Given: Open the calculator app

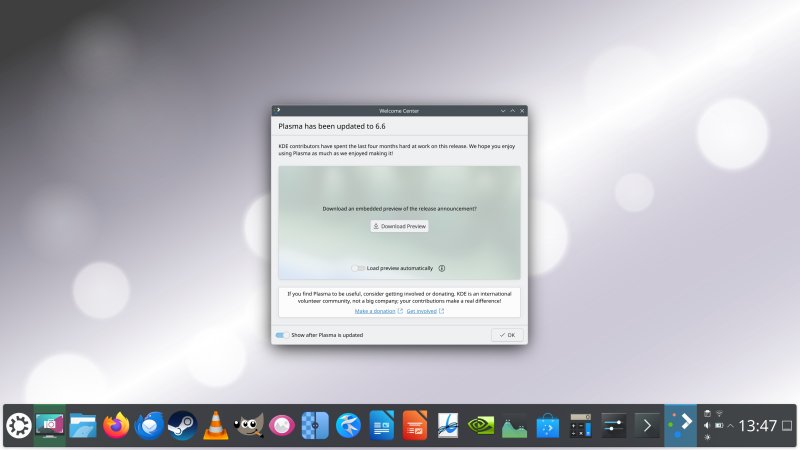Looking at the screenshot, I should coord(580,426).
